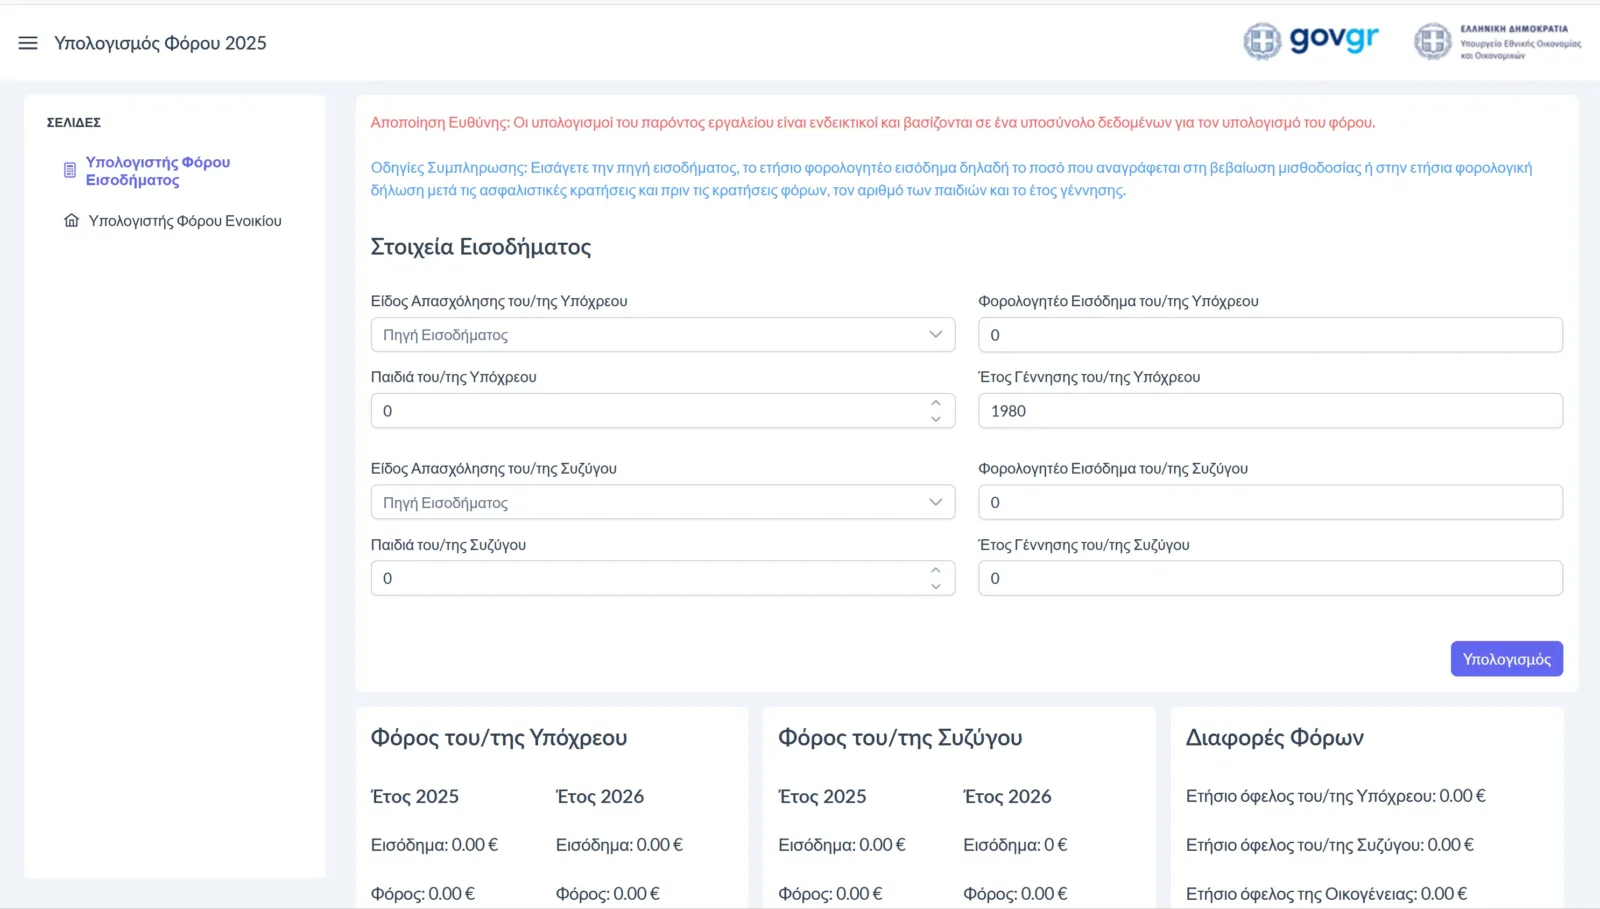Open the hamburger navigation menu

[x=28, y=43]
